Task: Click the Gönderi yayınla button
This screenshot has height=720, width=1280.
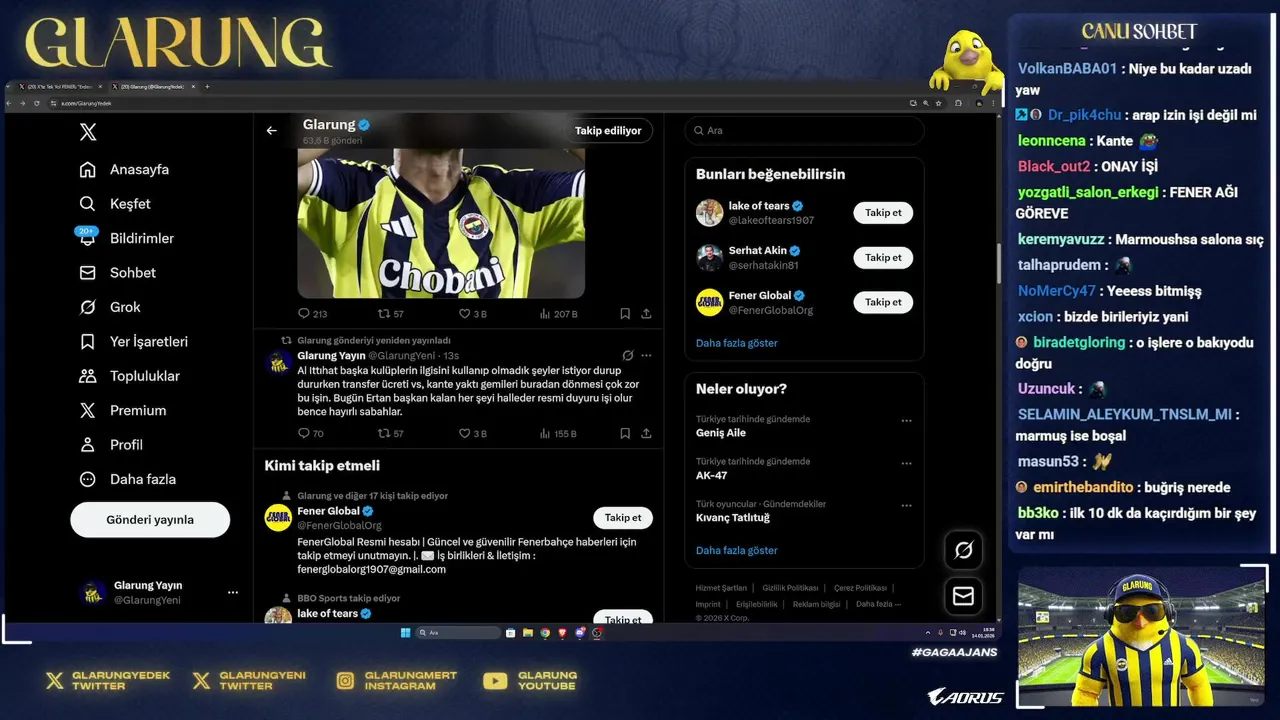Action: pos(150,520)
